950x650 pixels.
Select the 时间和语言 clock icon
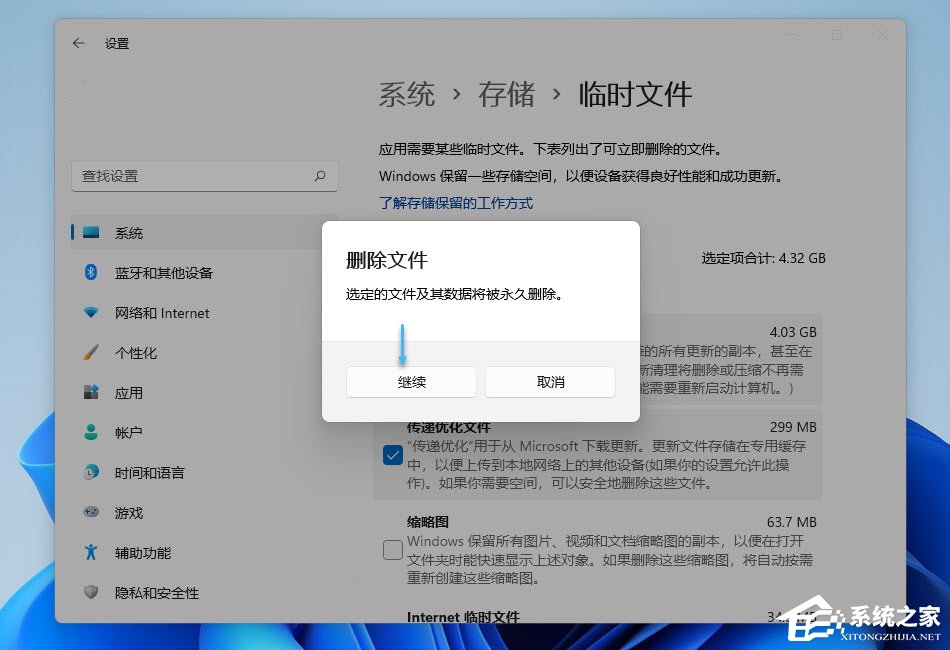click(x=93, y=472)
